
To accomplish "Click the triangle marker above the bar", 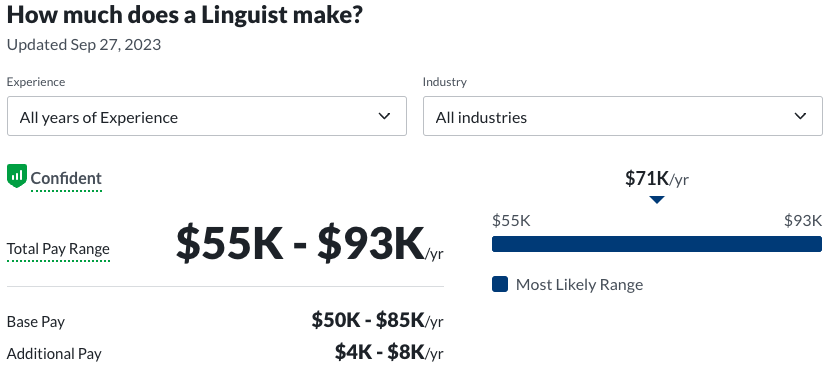I will 657,200.
